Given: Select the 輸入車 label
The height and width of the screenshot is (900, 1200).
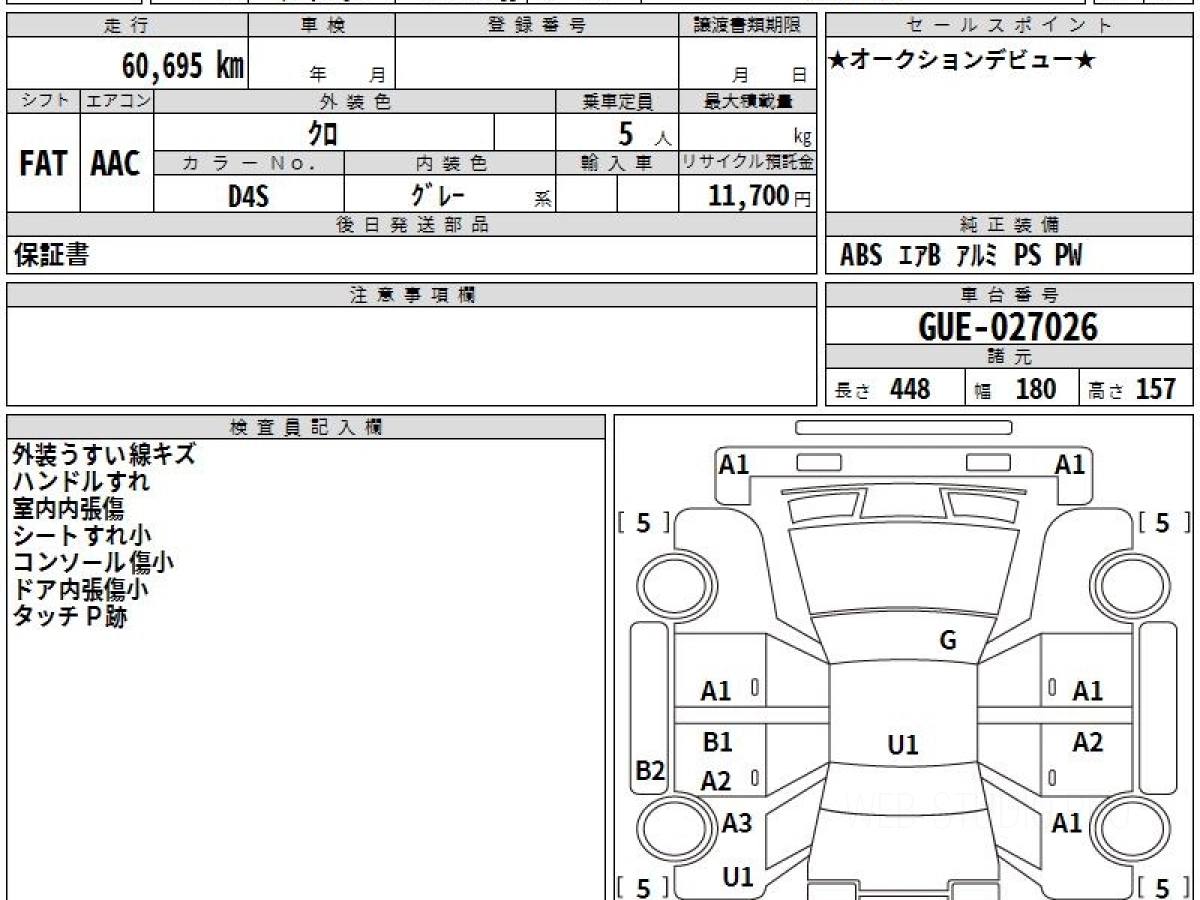Looking at the screenshot, I should tap(617, 164).
